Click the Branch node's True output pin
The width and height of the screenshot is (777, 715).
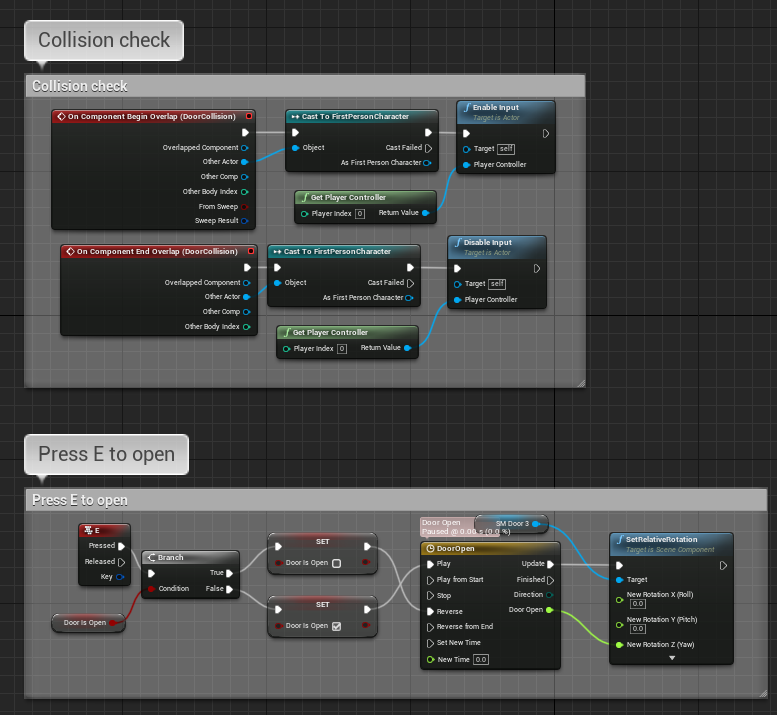(x=229, y=573)
